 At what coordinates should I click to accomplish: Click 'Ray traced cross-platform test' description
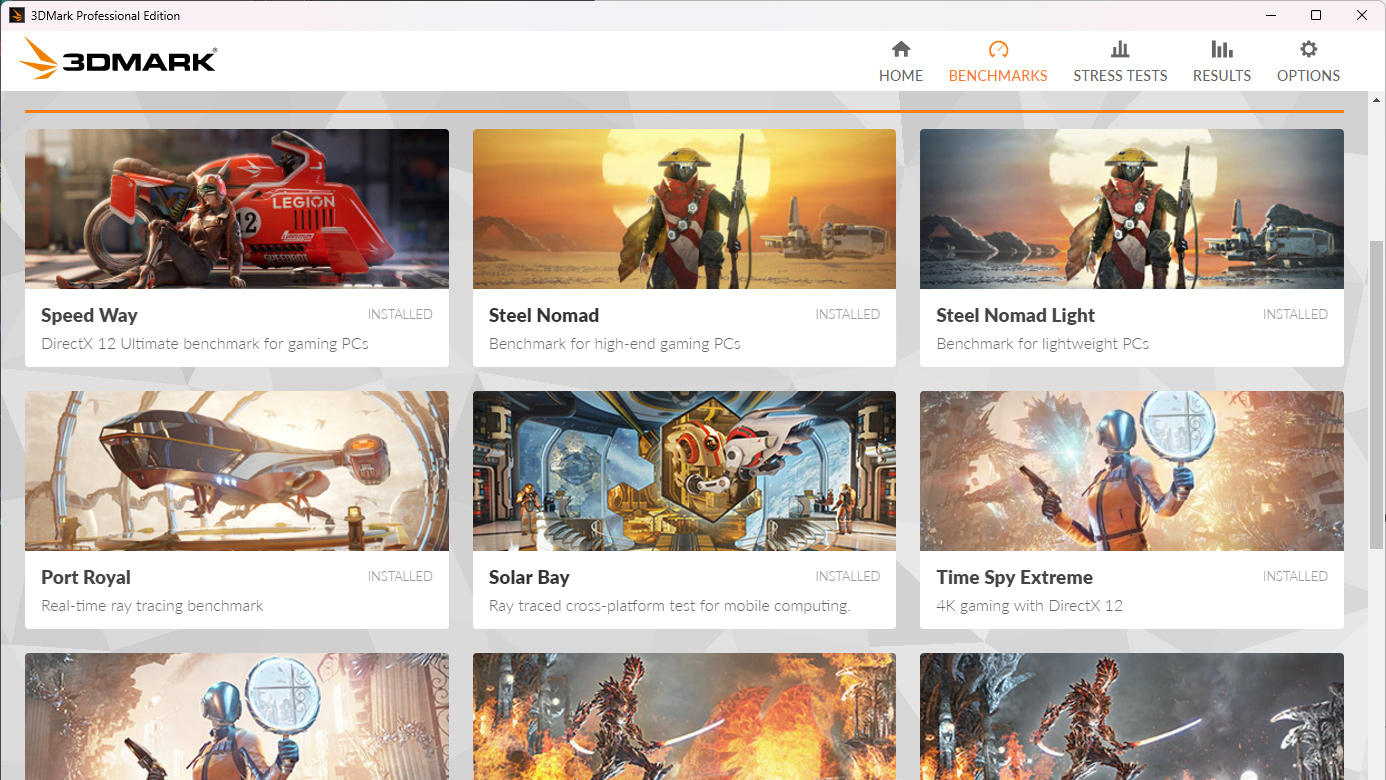669,606
